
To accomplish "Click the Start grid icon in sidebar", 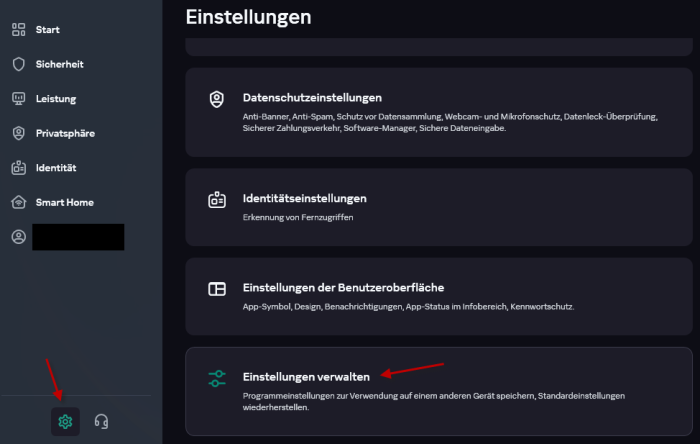I will pyautogui.click(x=18, y=30).
